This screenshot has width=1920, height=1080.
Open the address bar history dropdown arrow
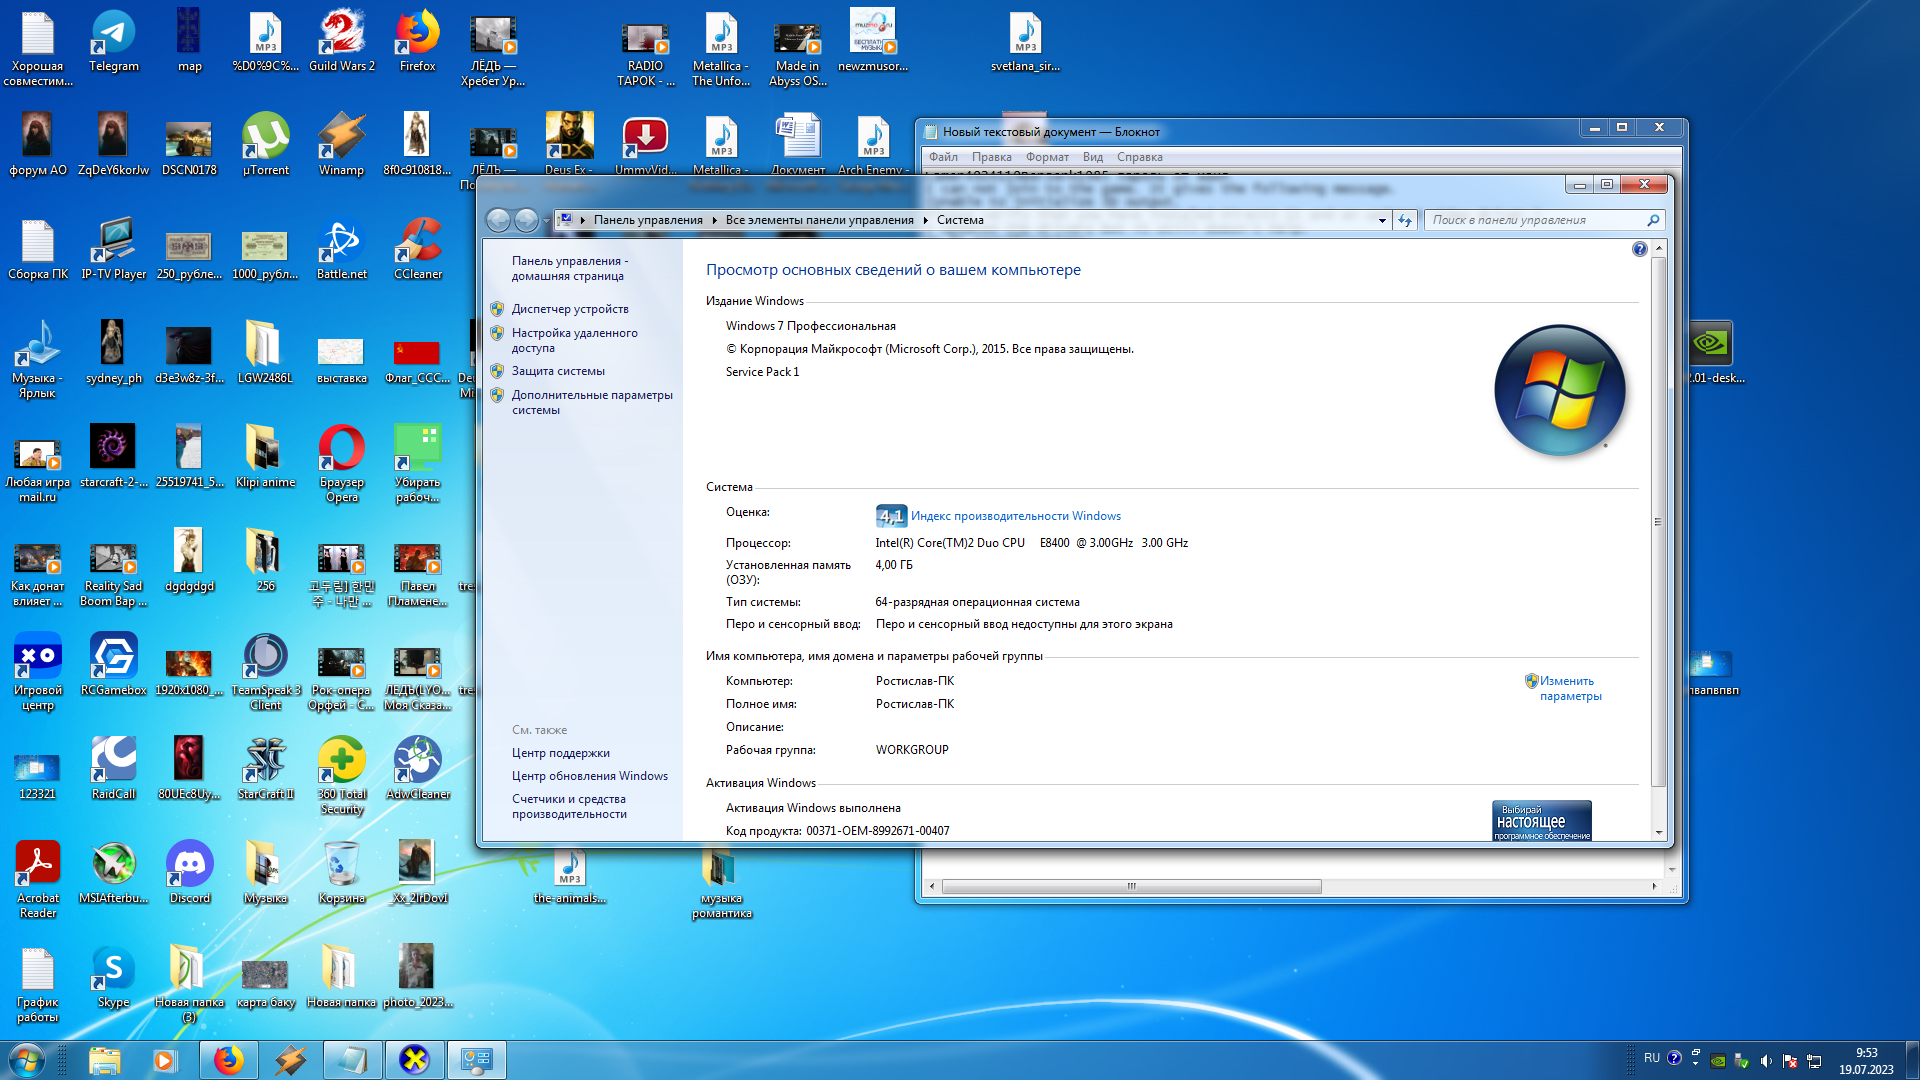1382,220
